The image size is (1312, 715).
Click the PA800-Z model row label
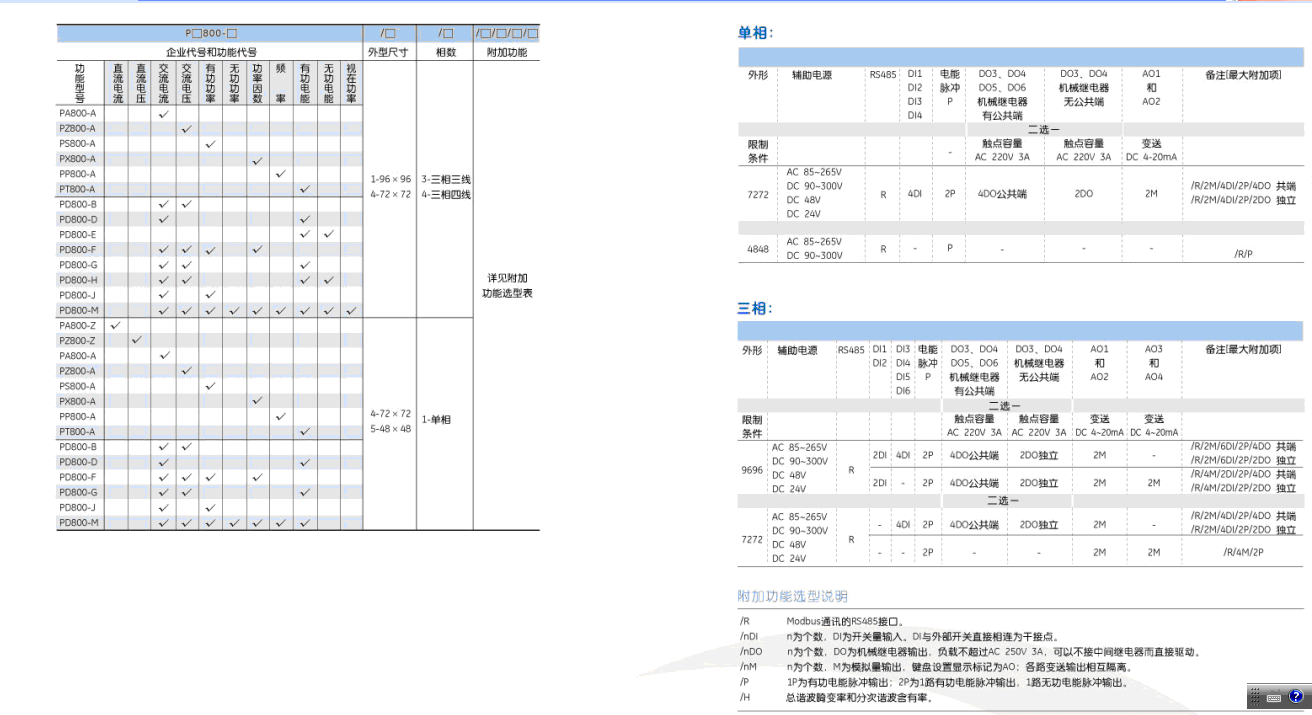coord(79,325)
